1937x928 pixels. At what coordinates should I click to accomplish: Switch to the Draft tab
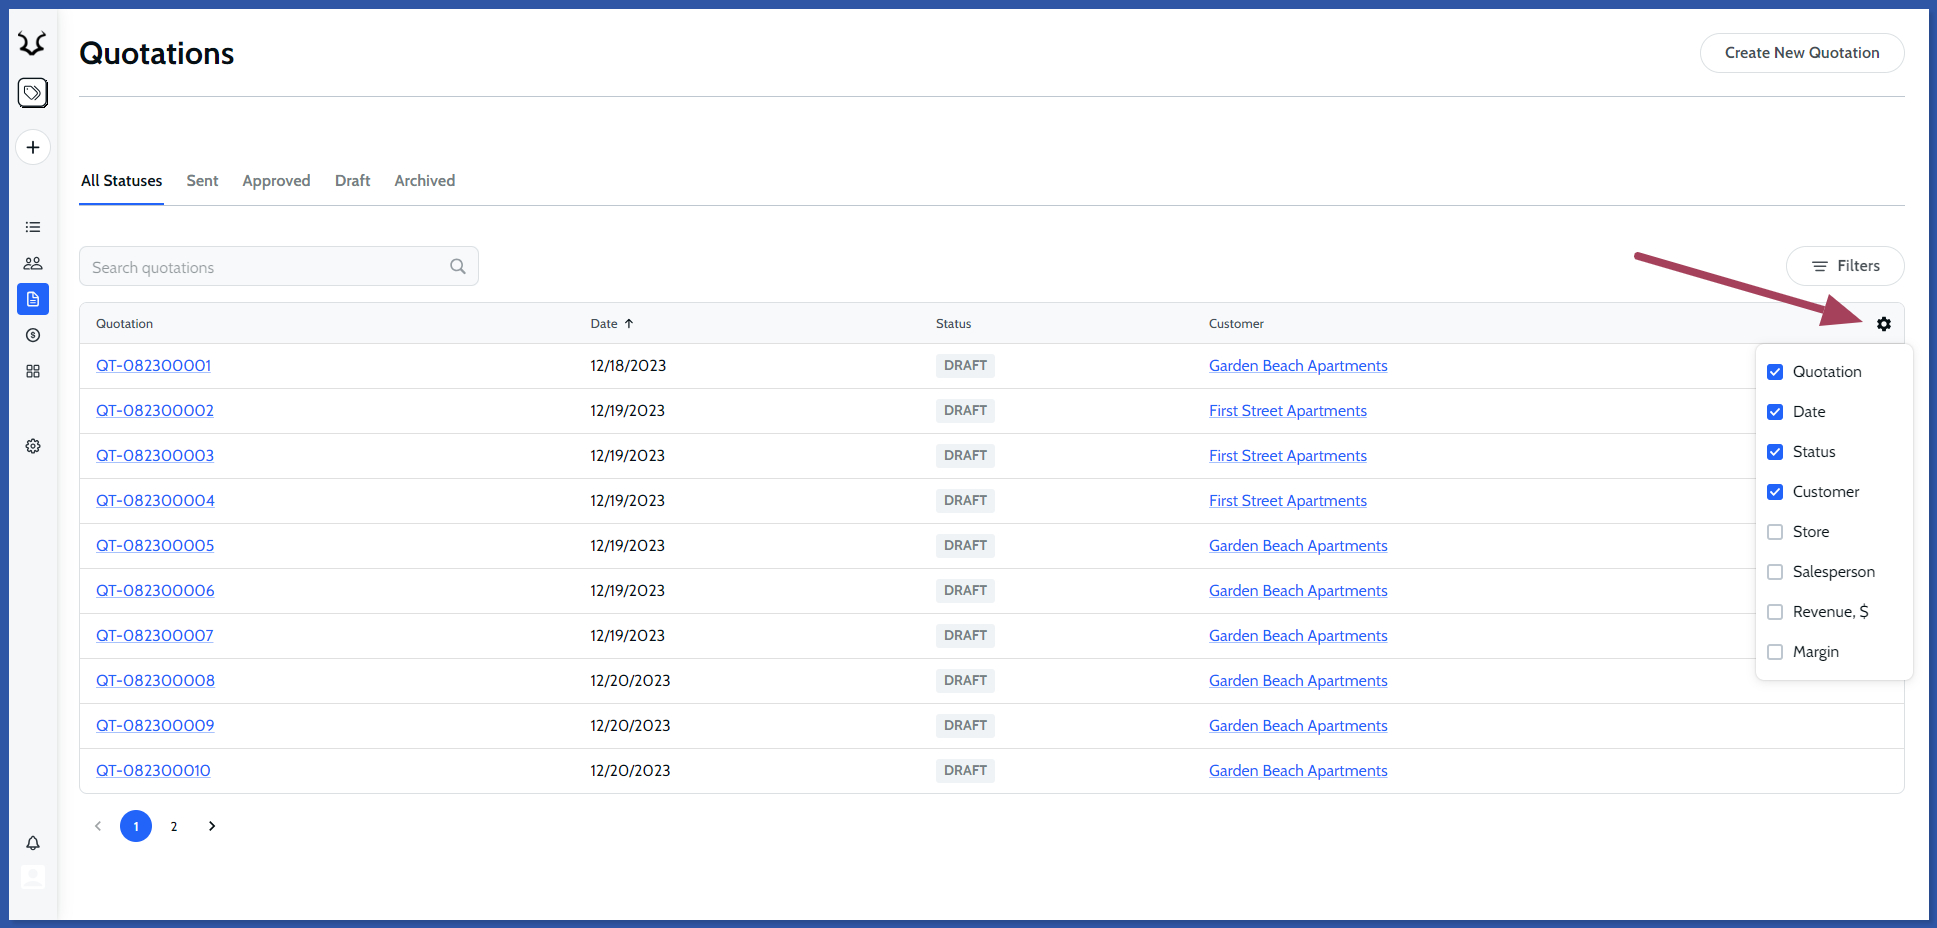(x=352, y=181)
